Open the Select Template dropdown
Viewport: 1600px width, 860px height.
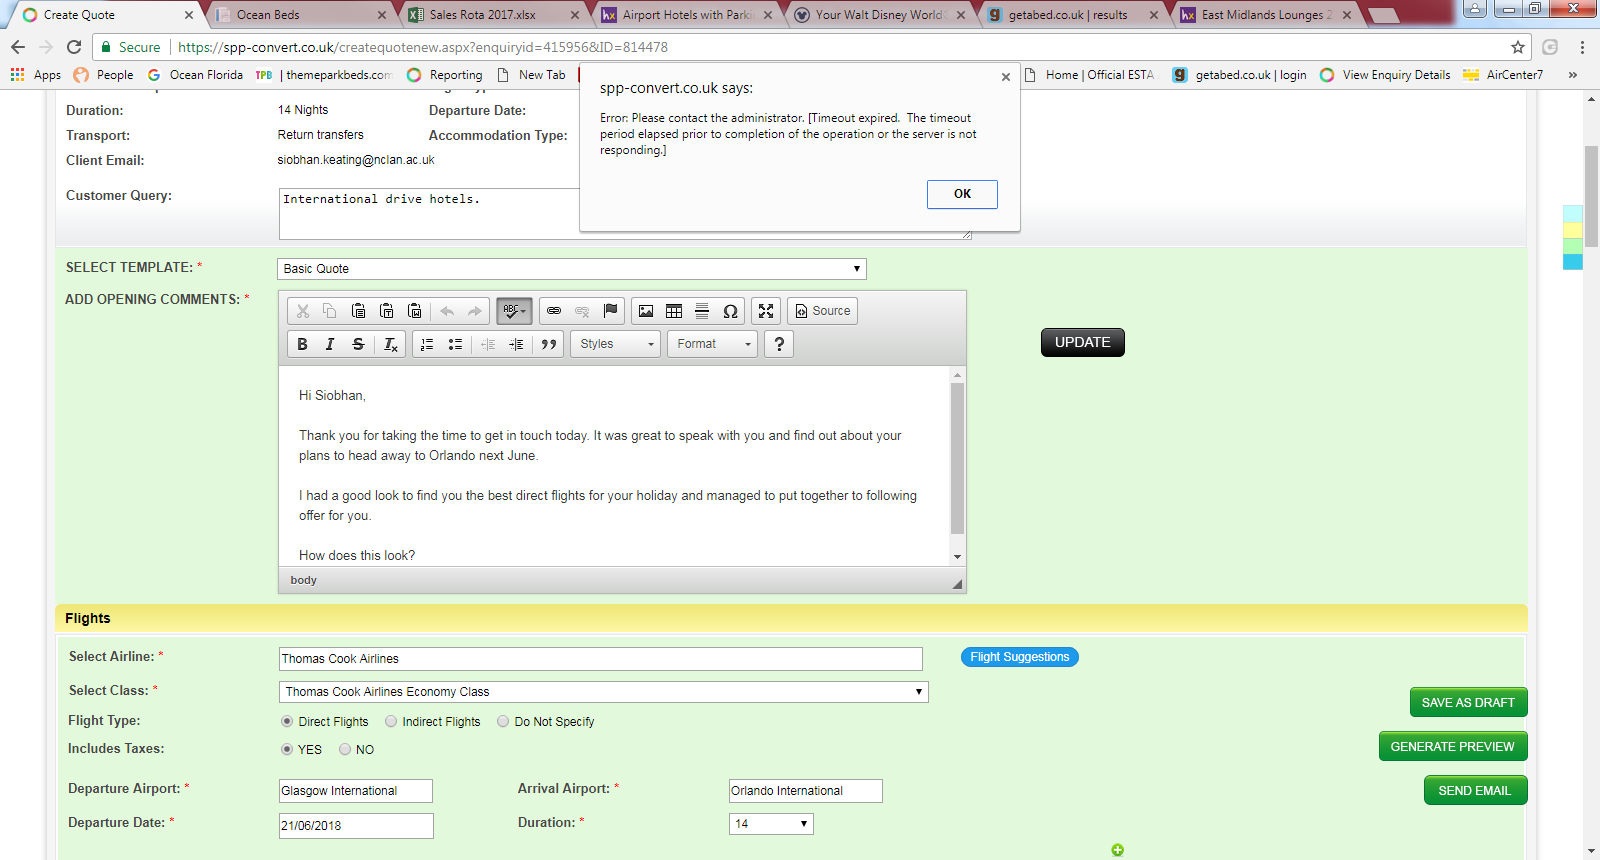[x=572, y=269]
